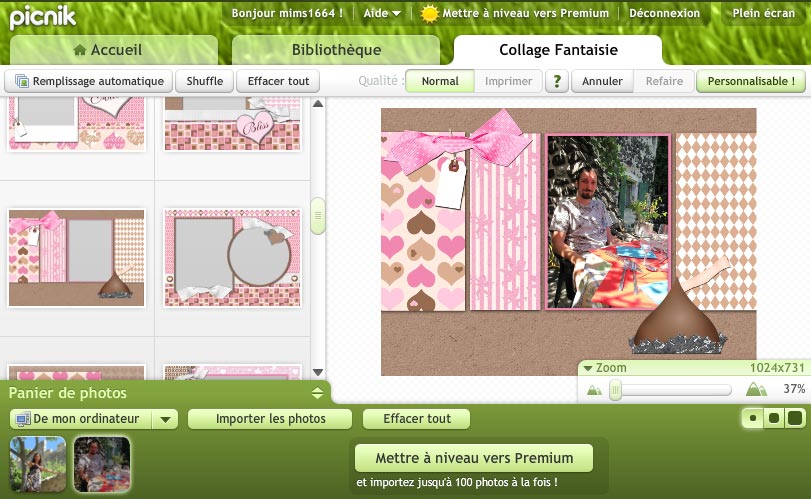811x499 pixels.
Task: Select small thumbnail size
Action: (753, 418)
